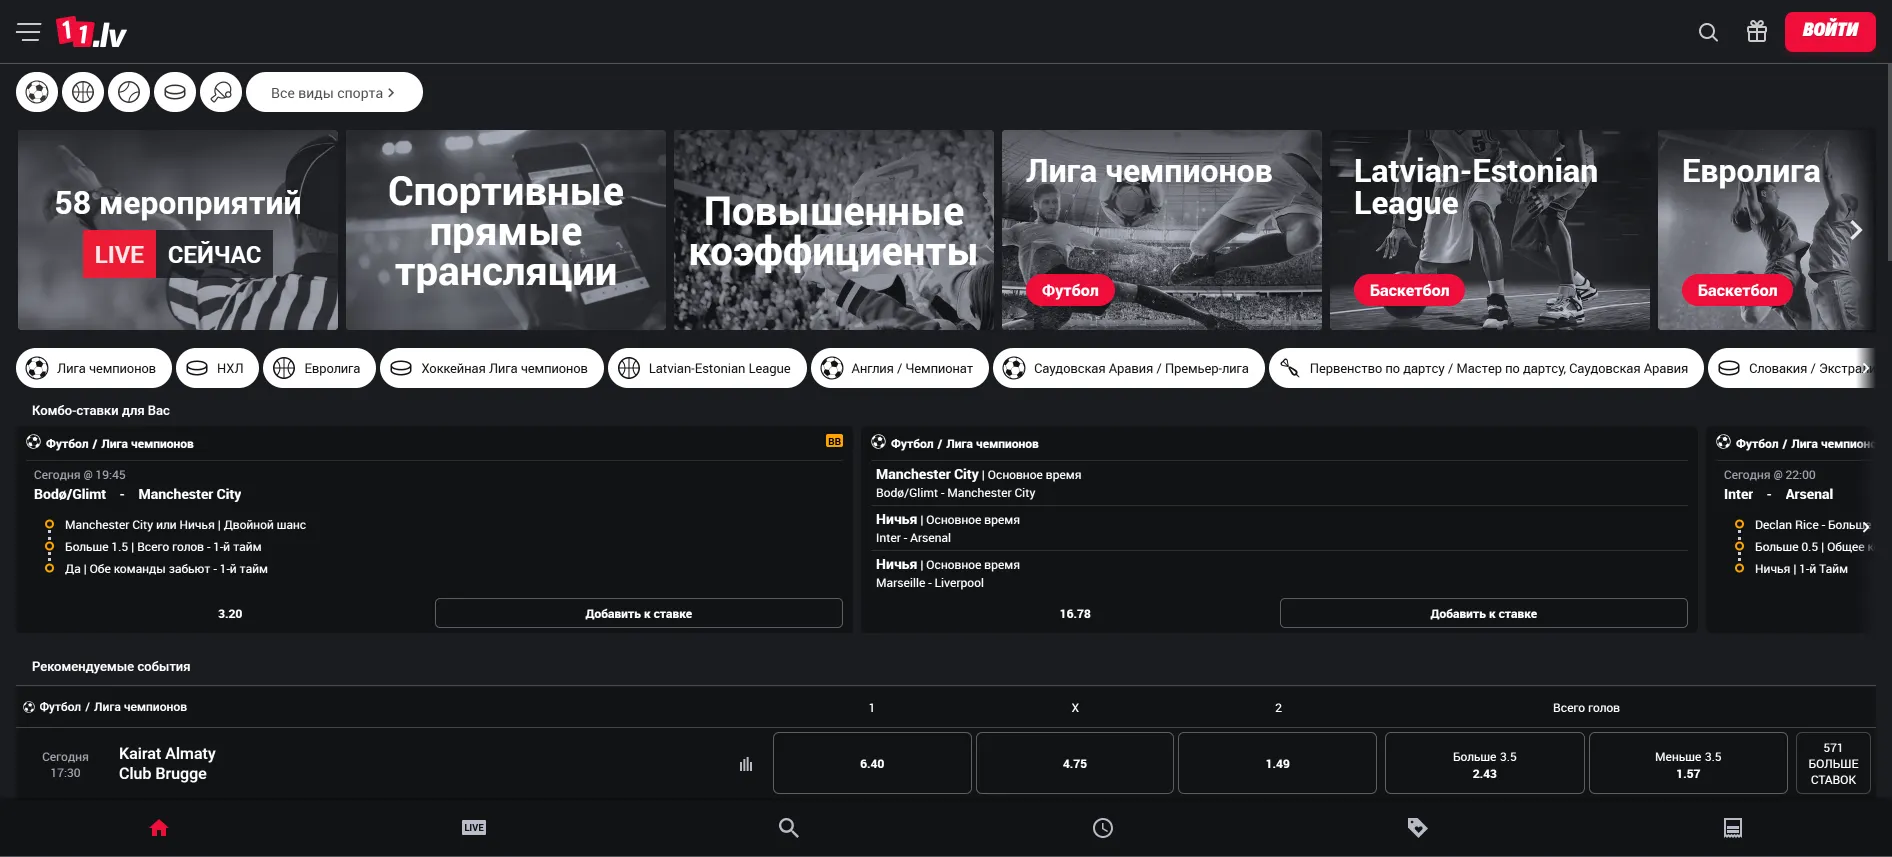
Task: Click the search icon in header
Action: click(1708, 32)
